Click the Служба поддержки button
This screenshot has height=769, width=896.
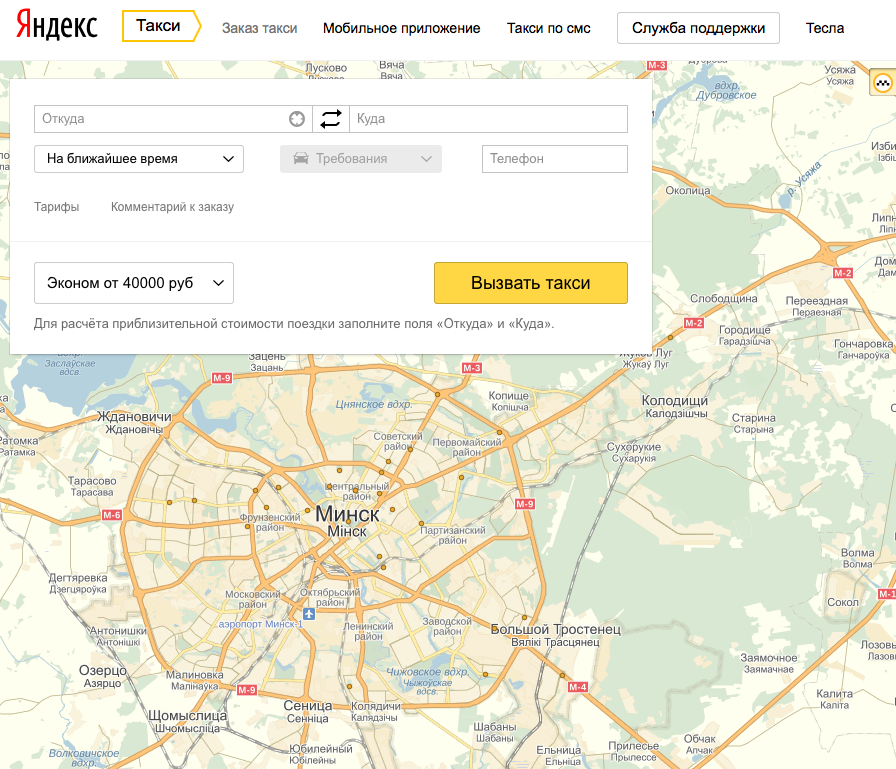pos(698,28)
